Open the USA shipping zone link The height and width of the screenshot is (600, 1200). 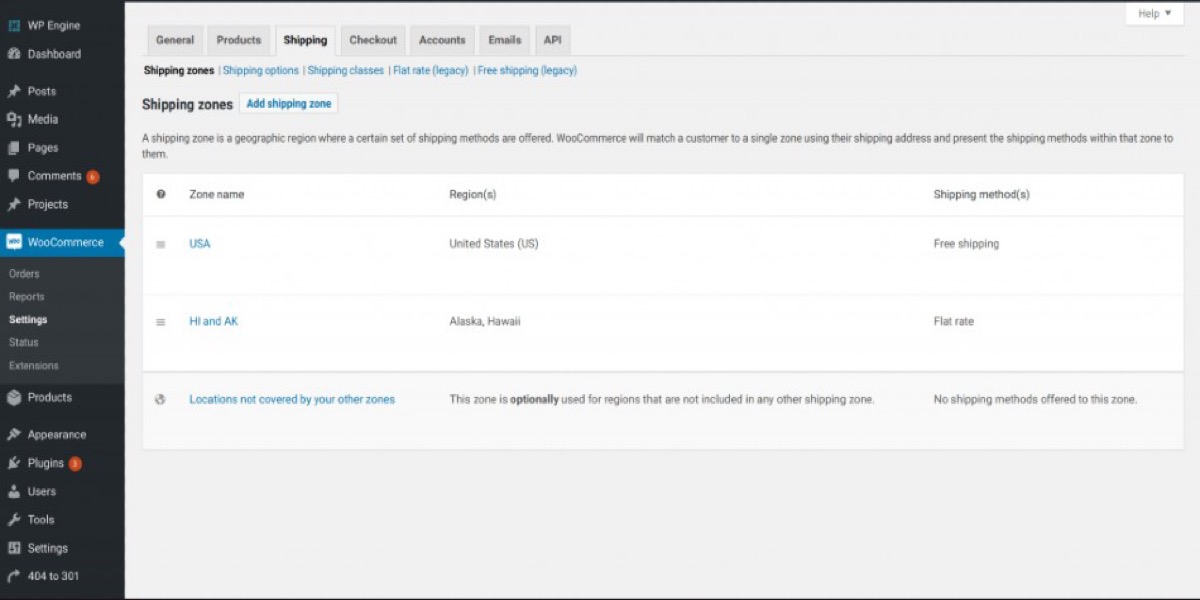click(x=200, y=244)
